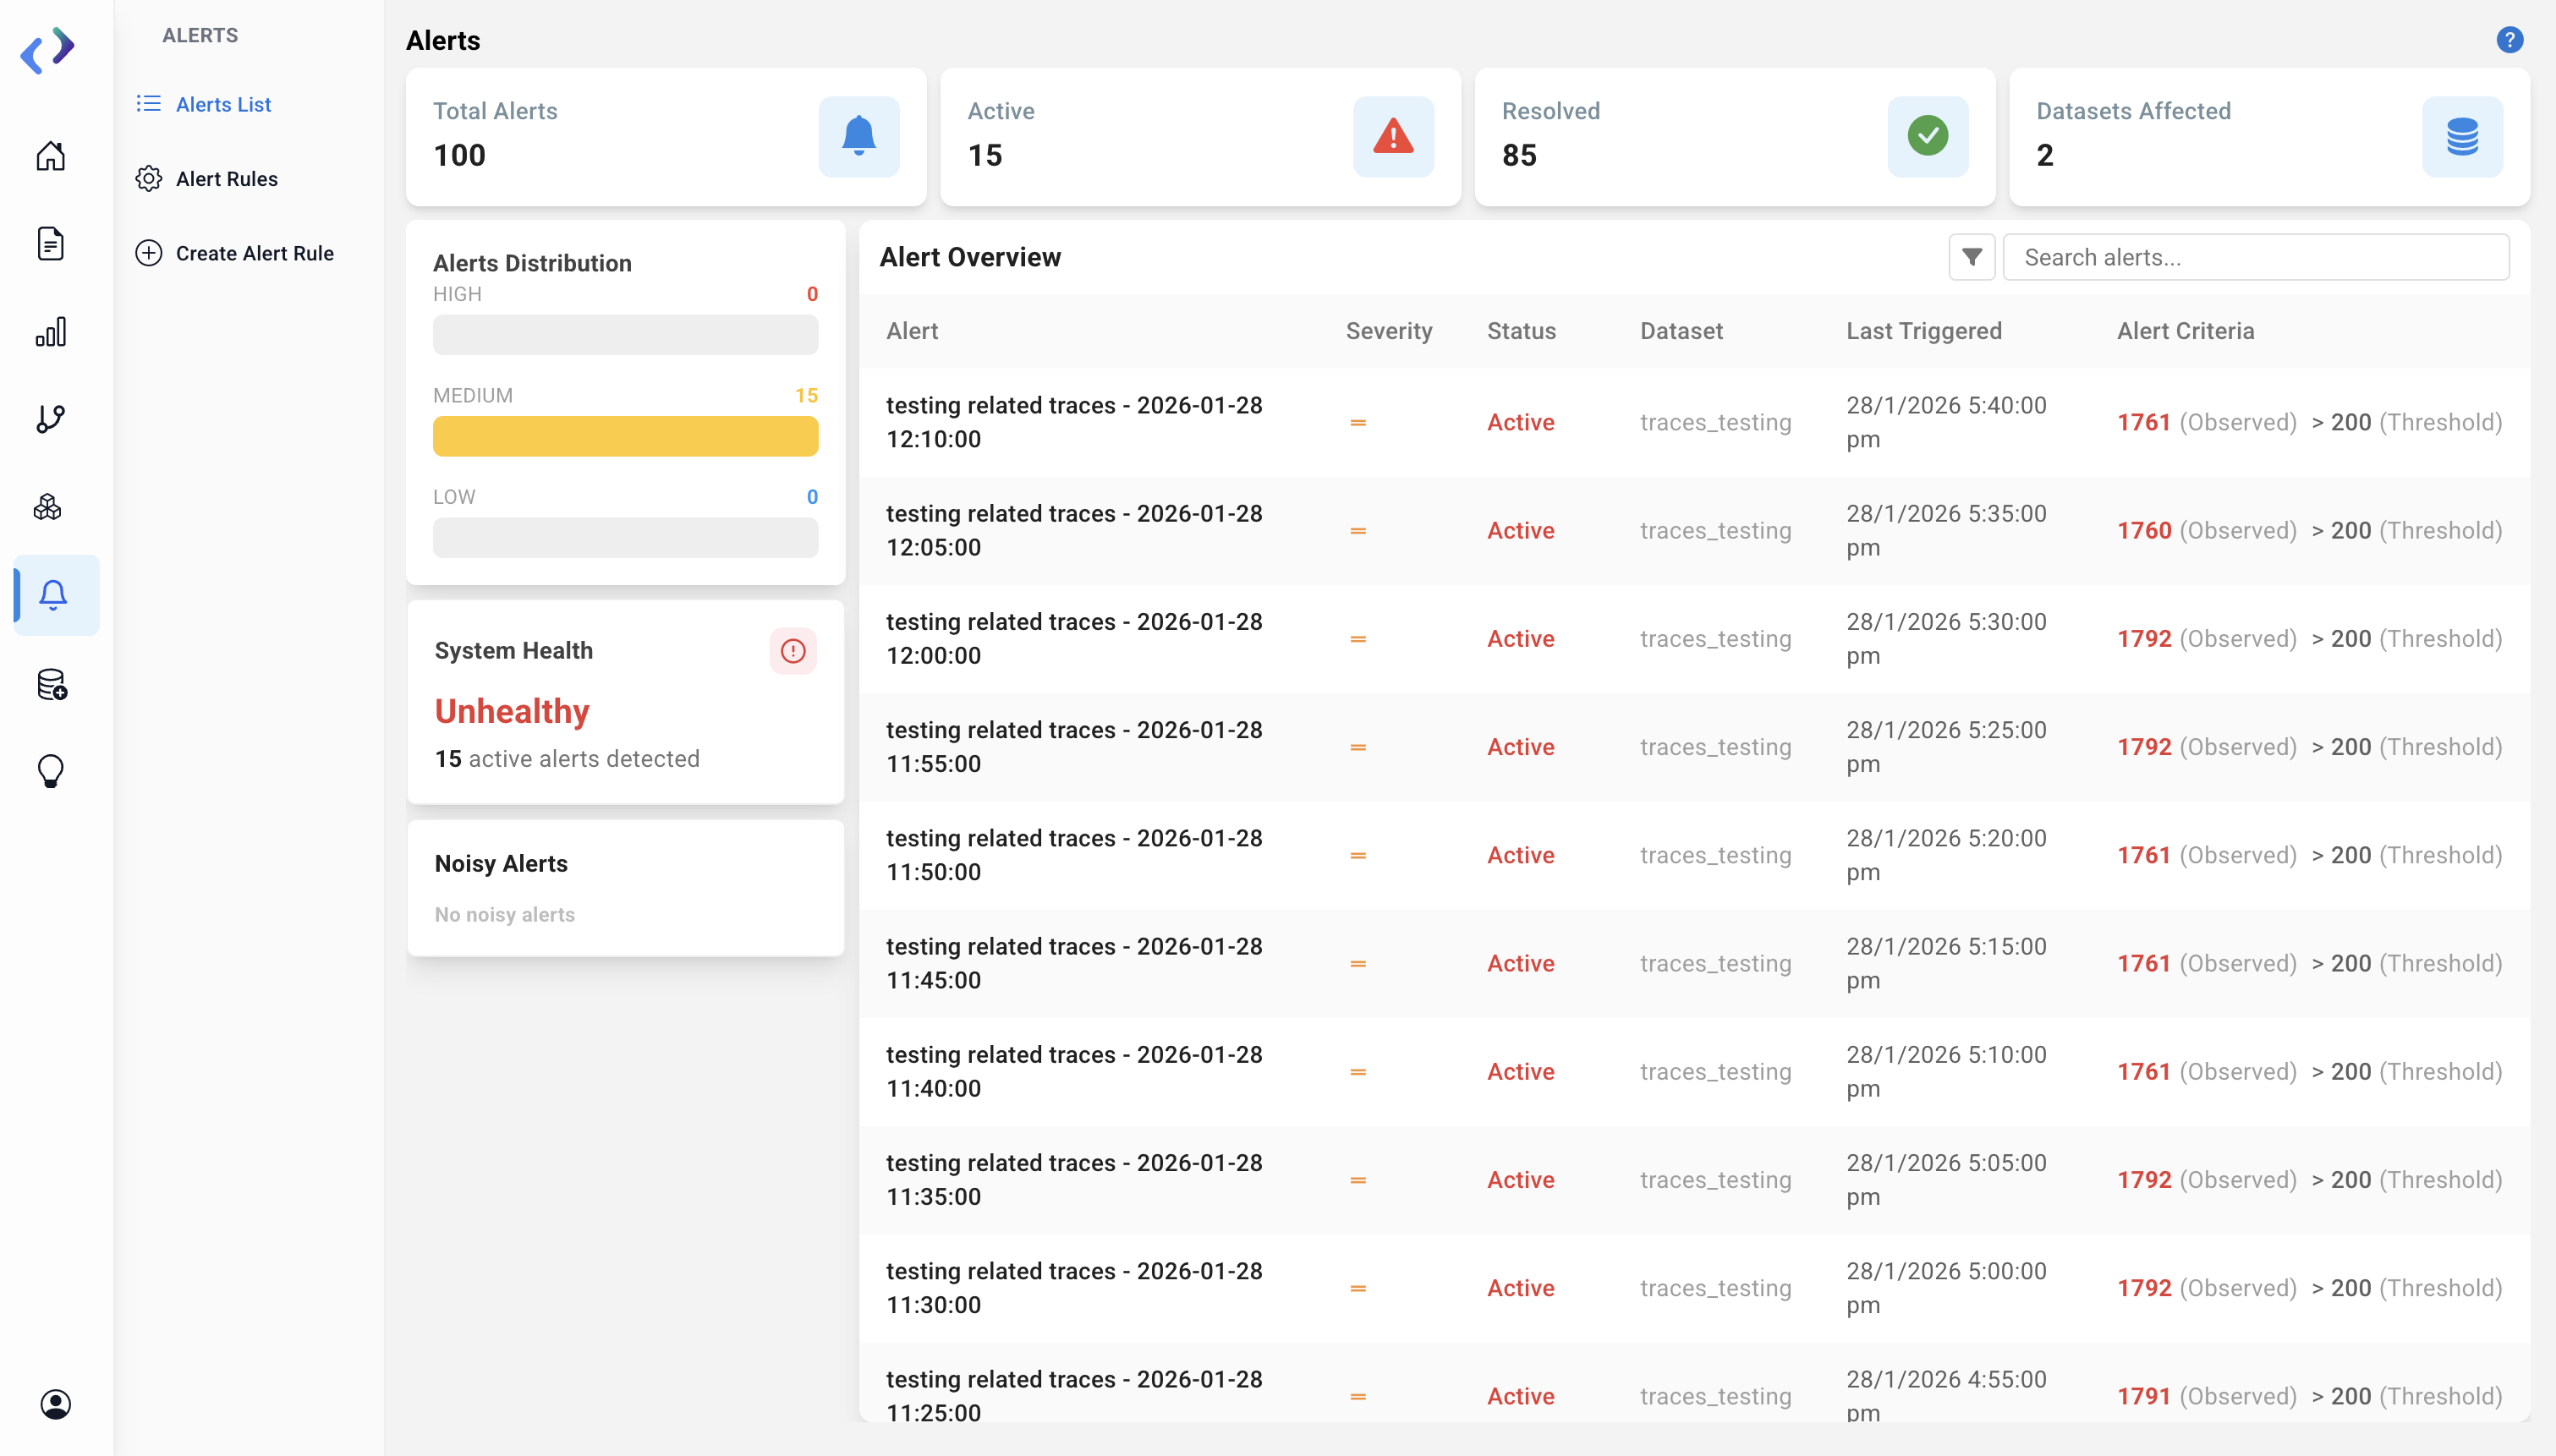Focus the Search alerts input field
This screenshot has height=1456, width=2556.
click(2255, 257)
